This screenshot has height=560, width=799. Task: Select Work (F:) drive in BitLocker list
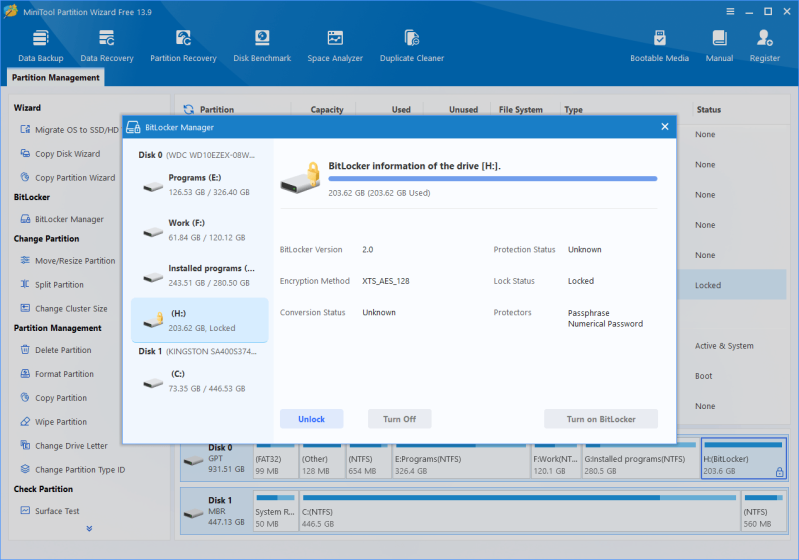pyautogui.click(x=200, y=230)
